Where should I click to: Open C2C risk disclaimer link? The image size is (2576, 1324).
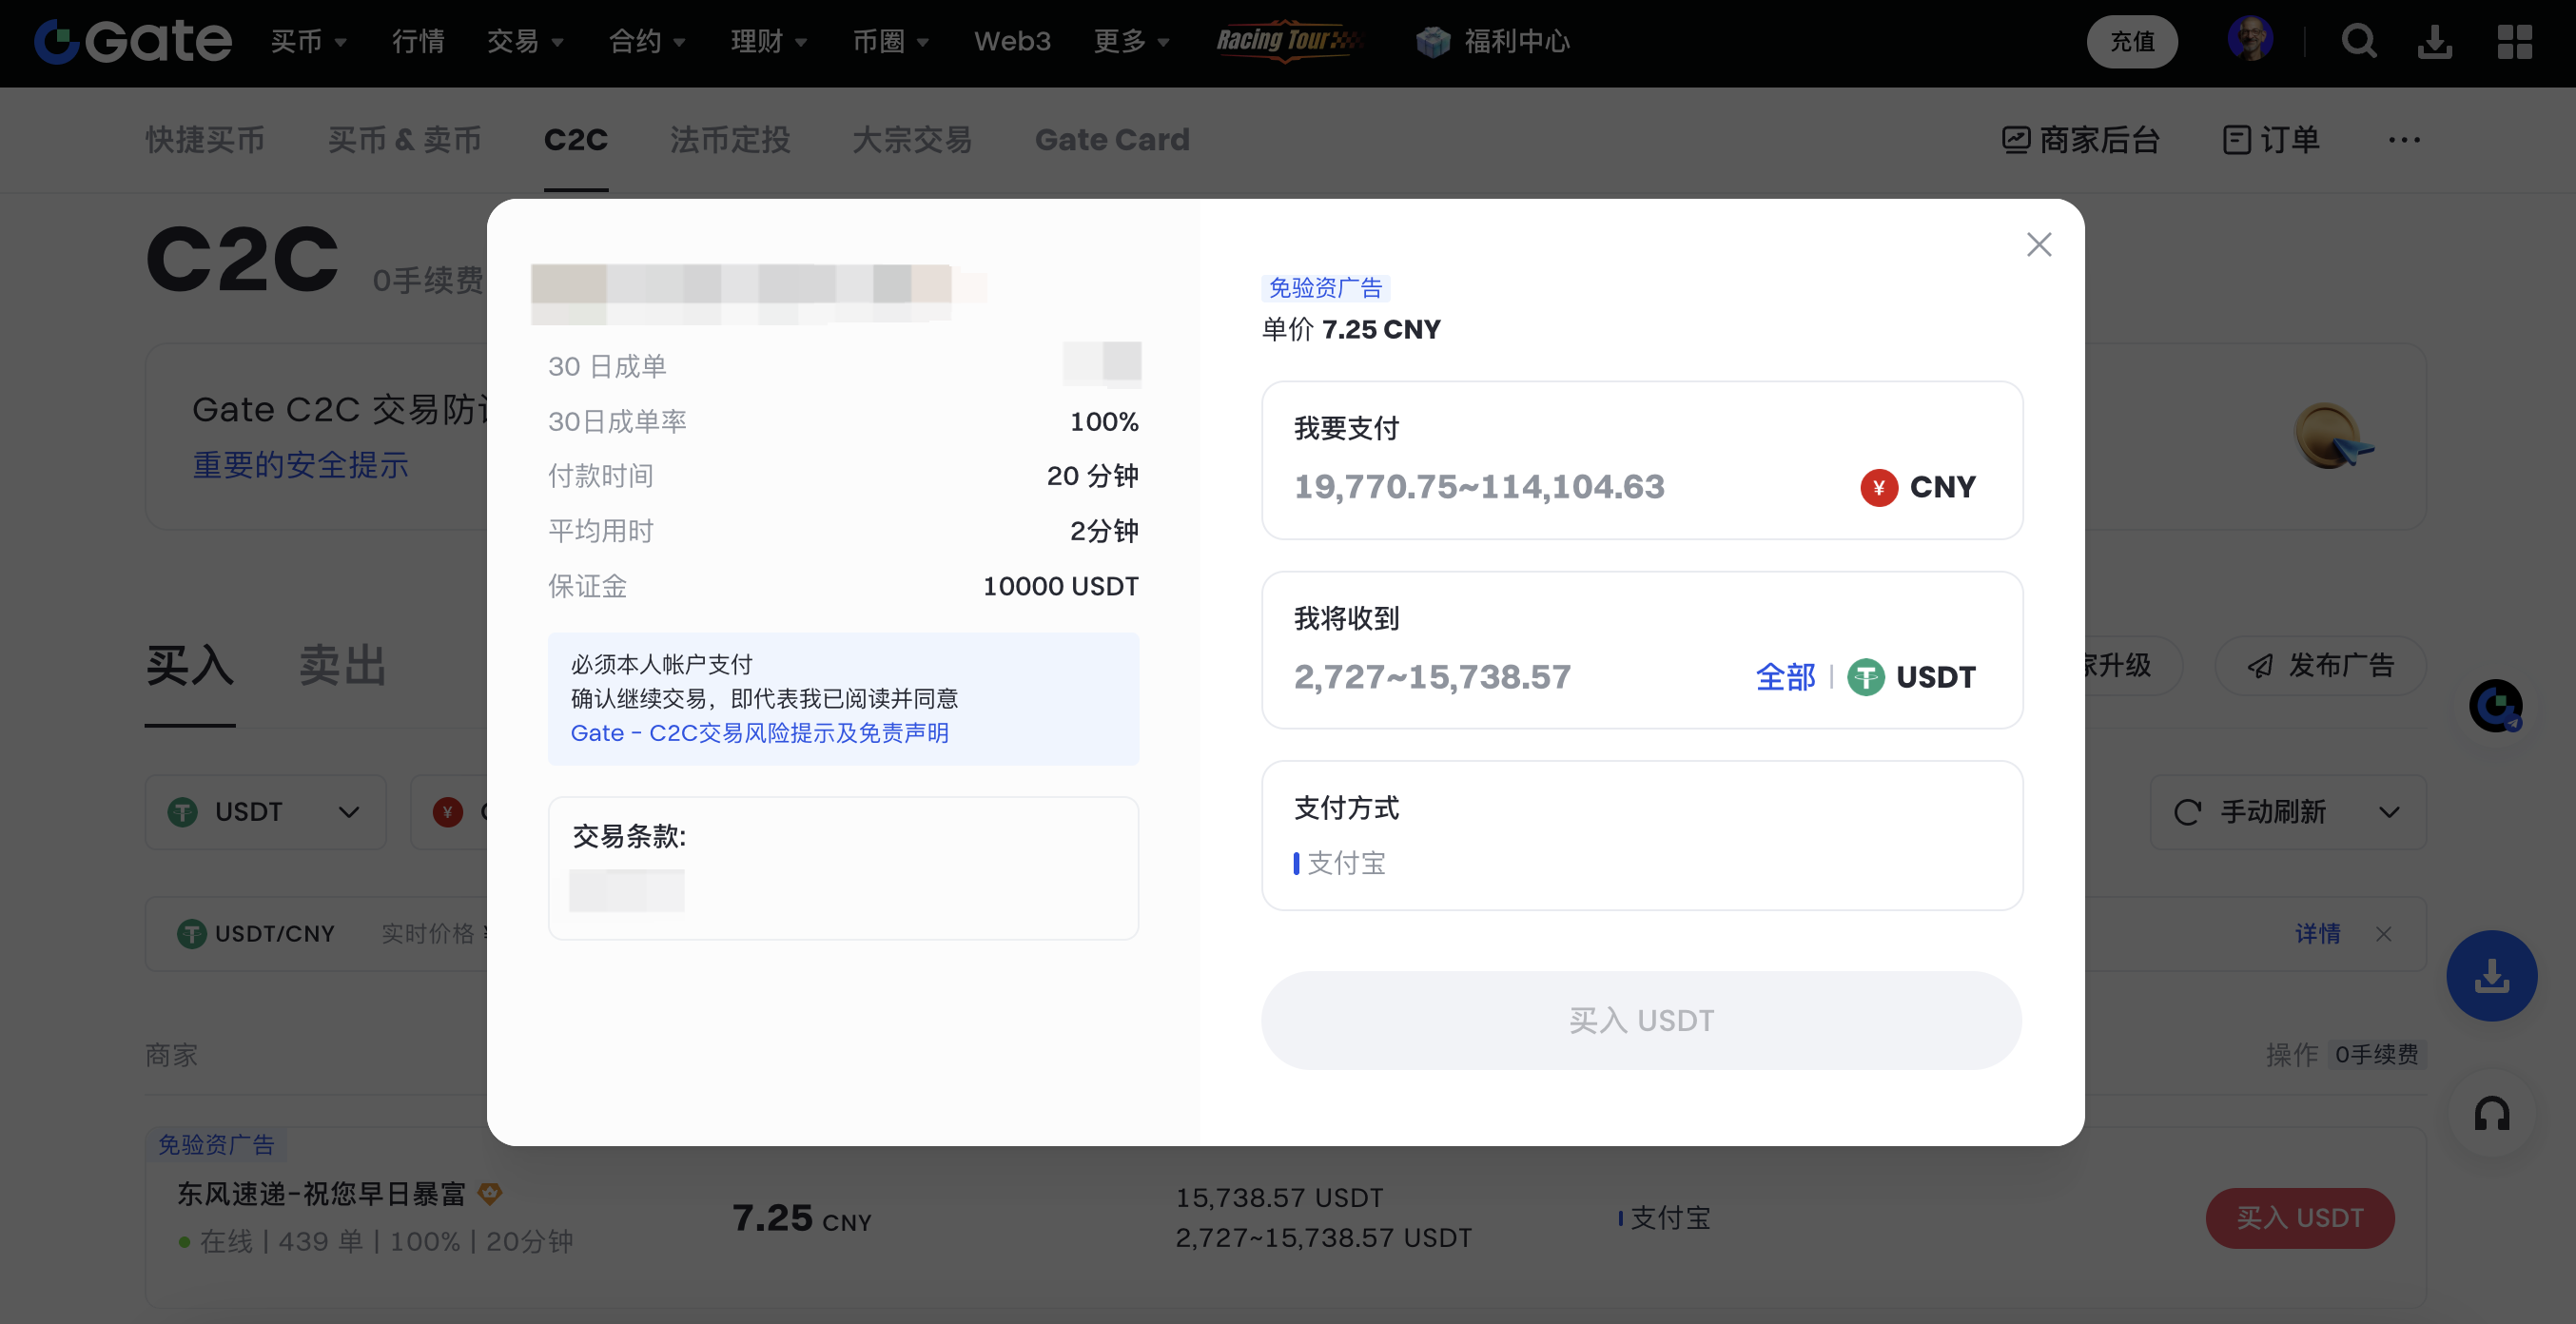[759, 733]
